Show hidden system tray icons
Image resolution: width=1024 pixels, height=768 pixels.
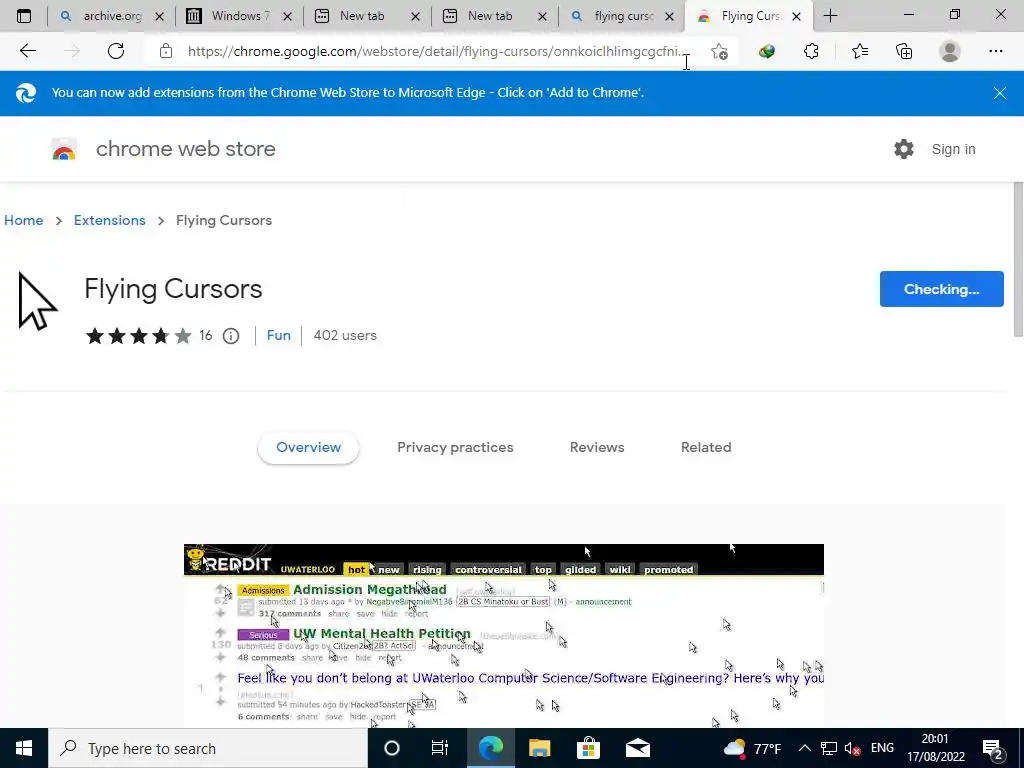point(805,748)
